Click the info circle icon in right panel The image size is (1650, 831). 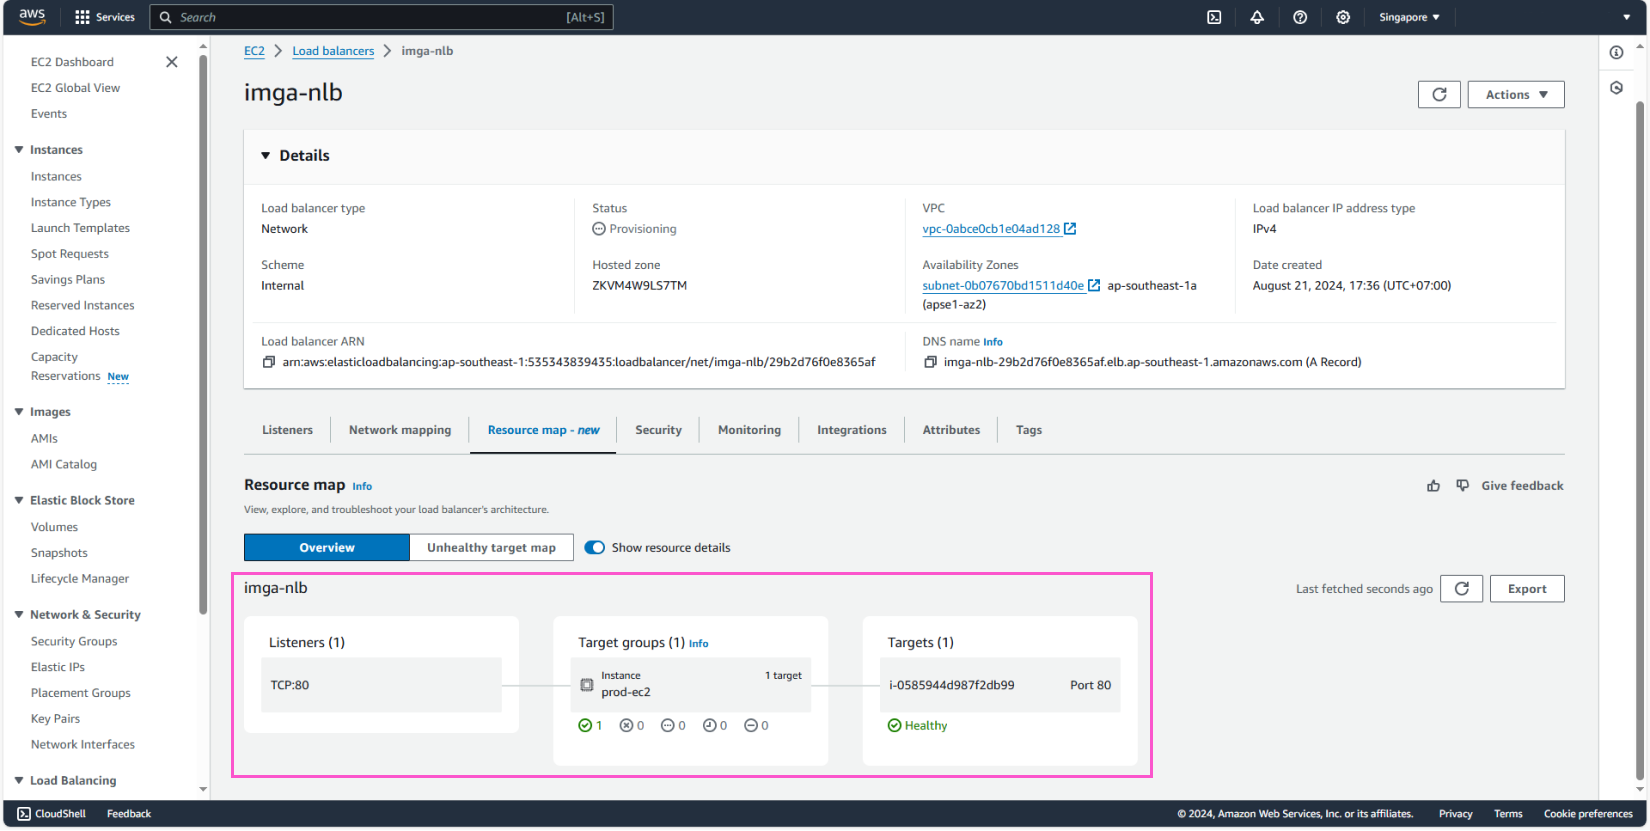1616,52
